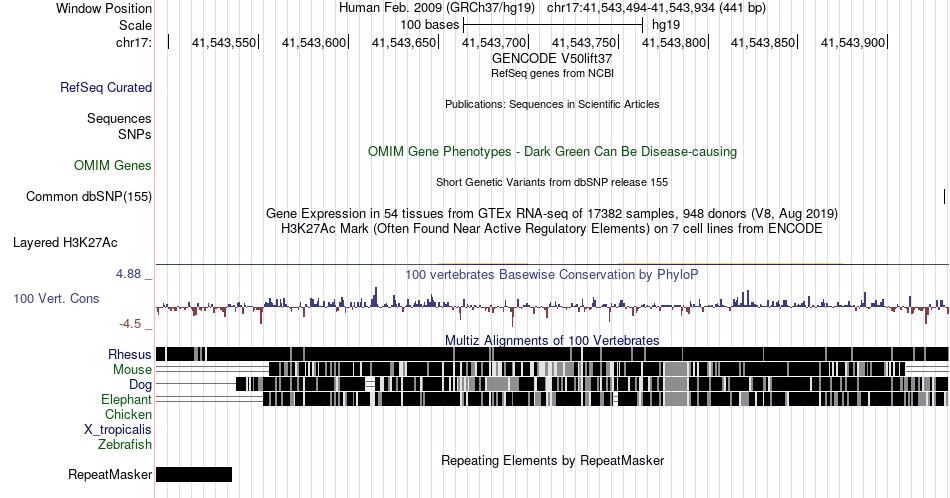Click the RefSeq genes from NCBI title

[x=552, y=73]
